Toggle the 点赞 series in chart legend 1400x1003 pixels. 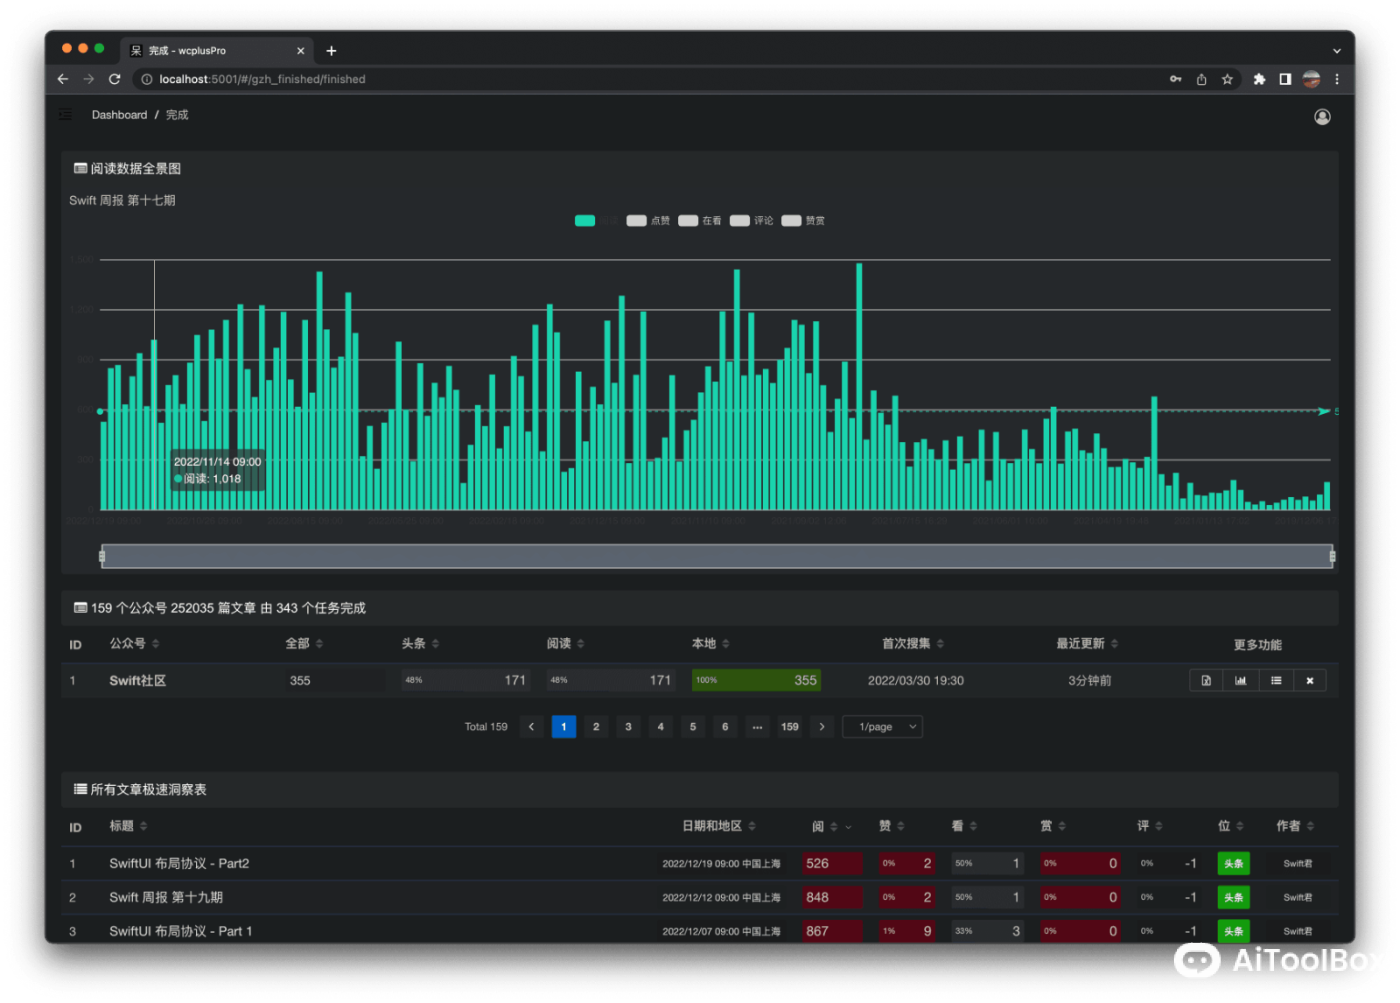click(x=647, y=221)
